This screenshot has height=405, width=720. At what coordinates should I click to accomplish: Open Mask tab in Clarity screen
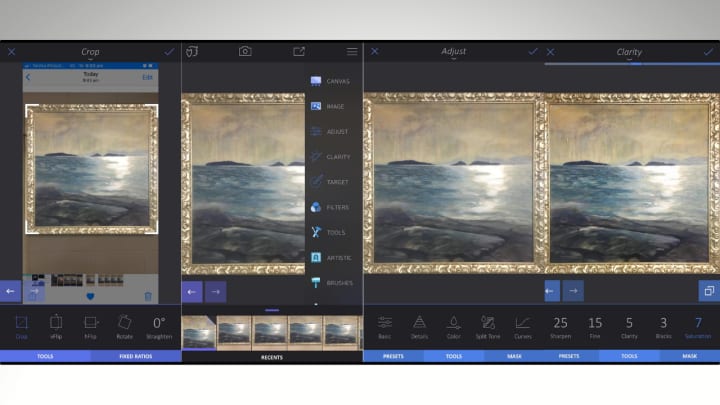[x=690, y=356]
